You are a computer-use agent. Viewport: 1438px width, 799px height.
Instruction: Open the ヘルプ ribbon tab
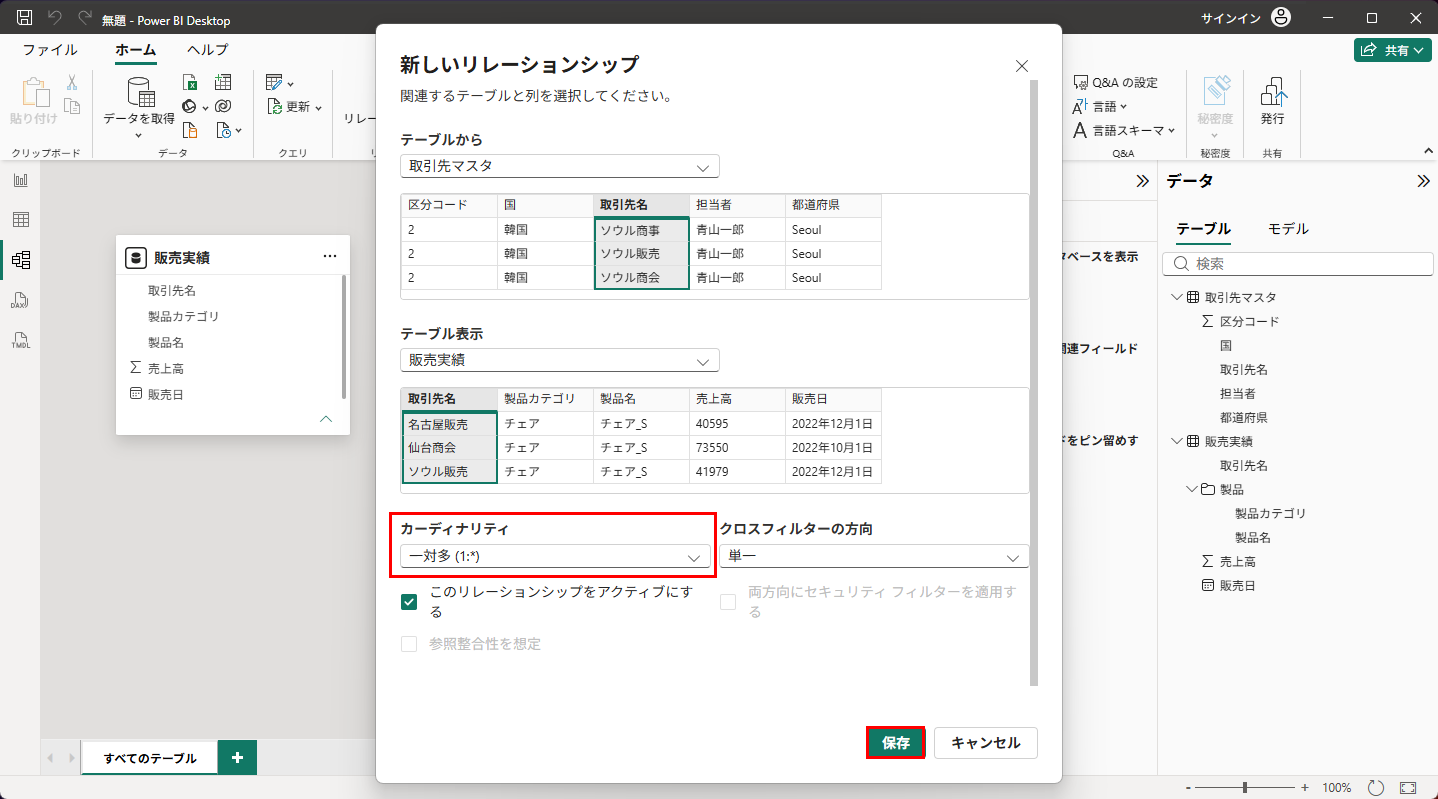pos(207,49)
